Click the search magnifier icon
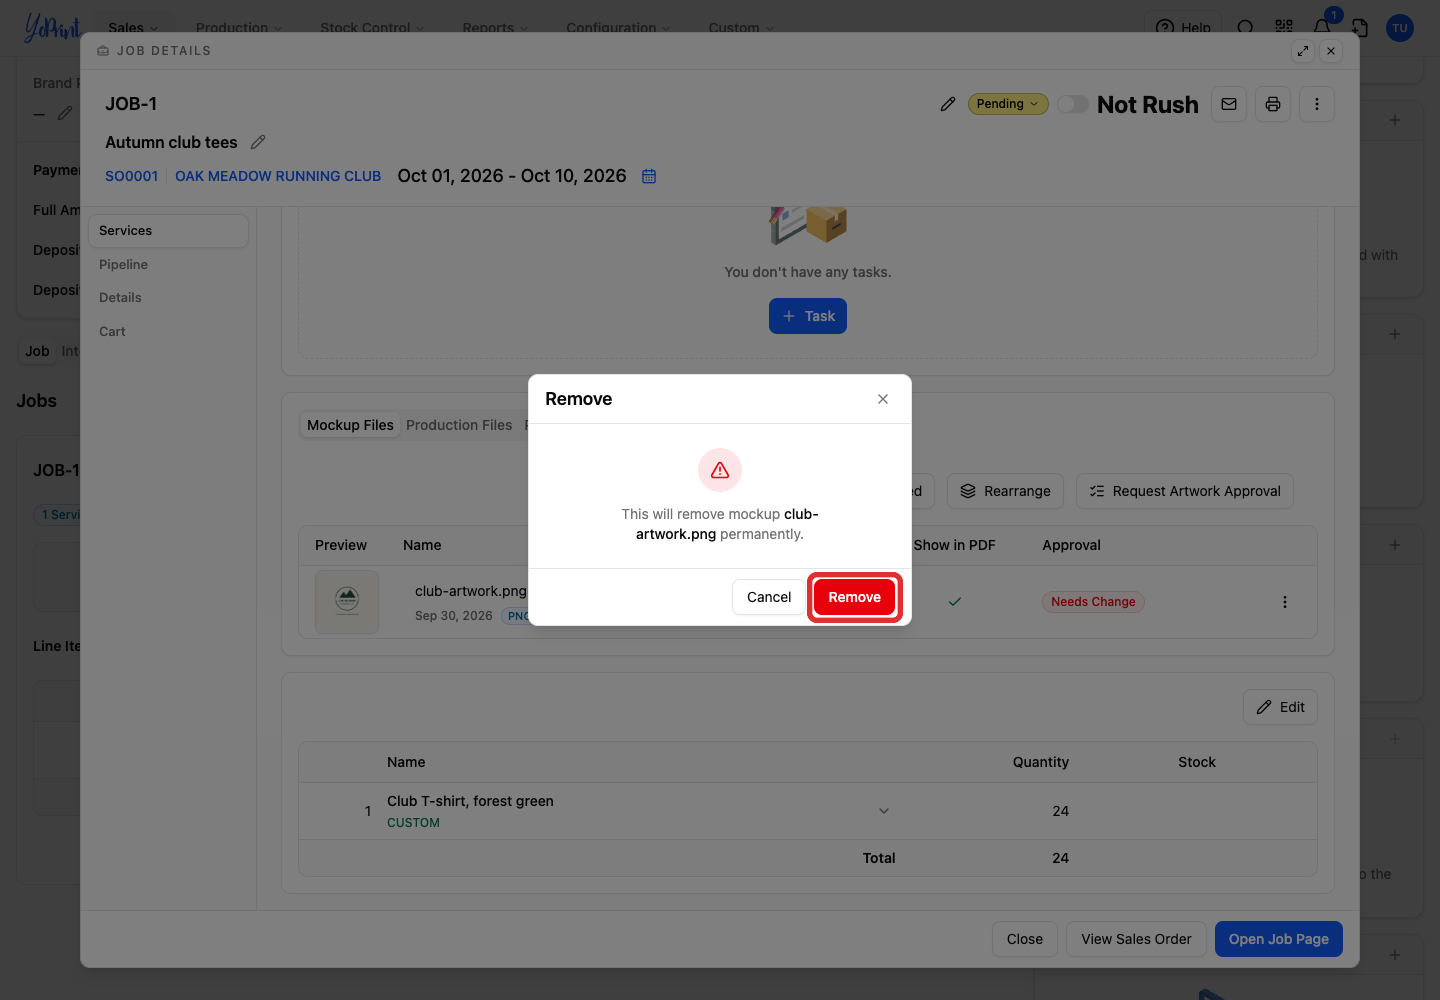Image resolution: width=1440 pixels, height=1000 pixels. pyautogui.click(x=1245, y=27)
